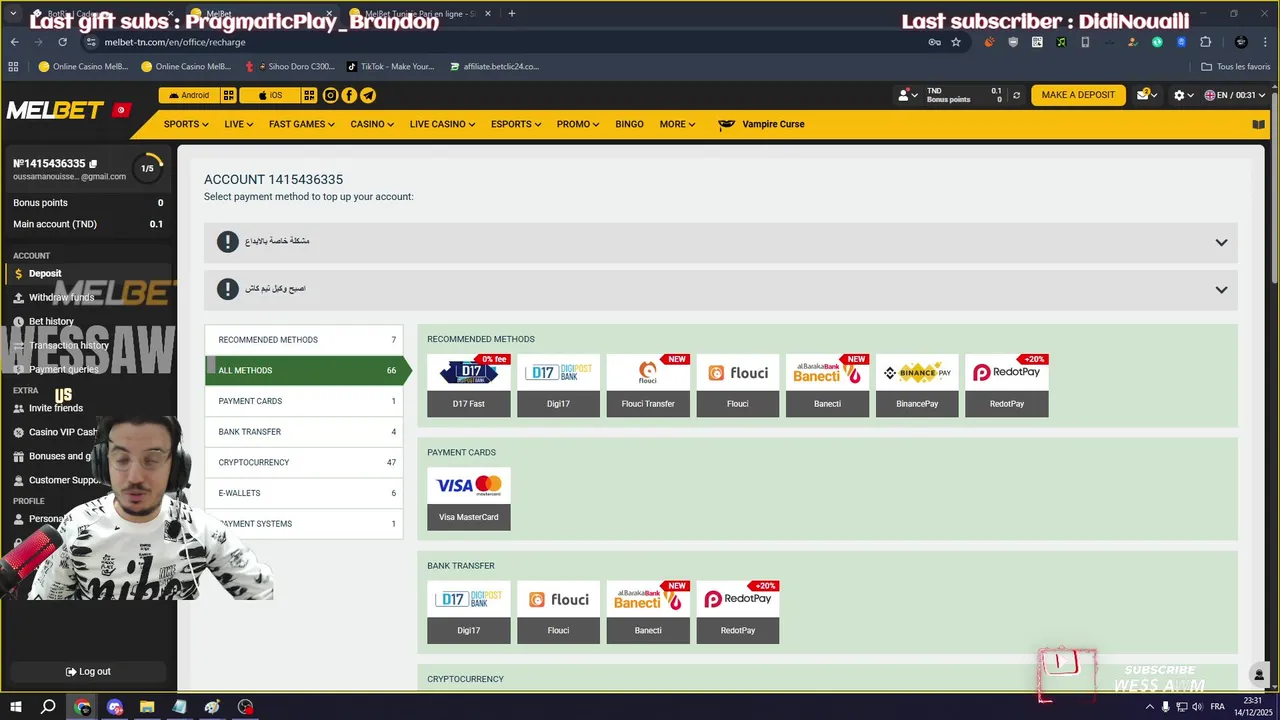Download the Android app button

189,95
